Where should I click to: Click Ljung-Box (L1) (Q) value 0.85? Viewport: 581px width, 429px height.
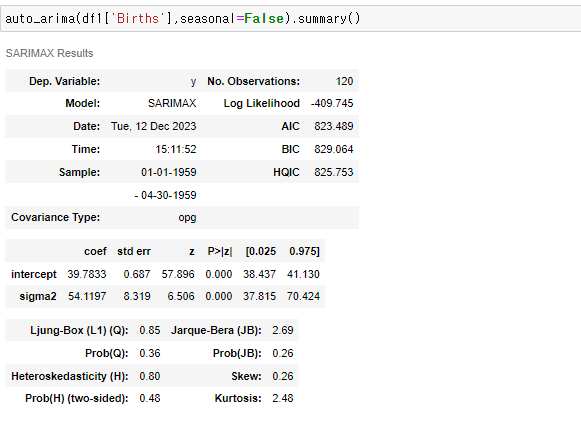point(150,330)
